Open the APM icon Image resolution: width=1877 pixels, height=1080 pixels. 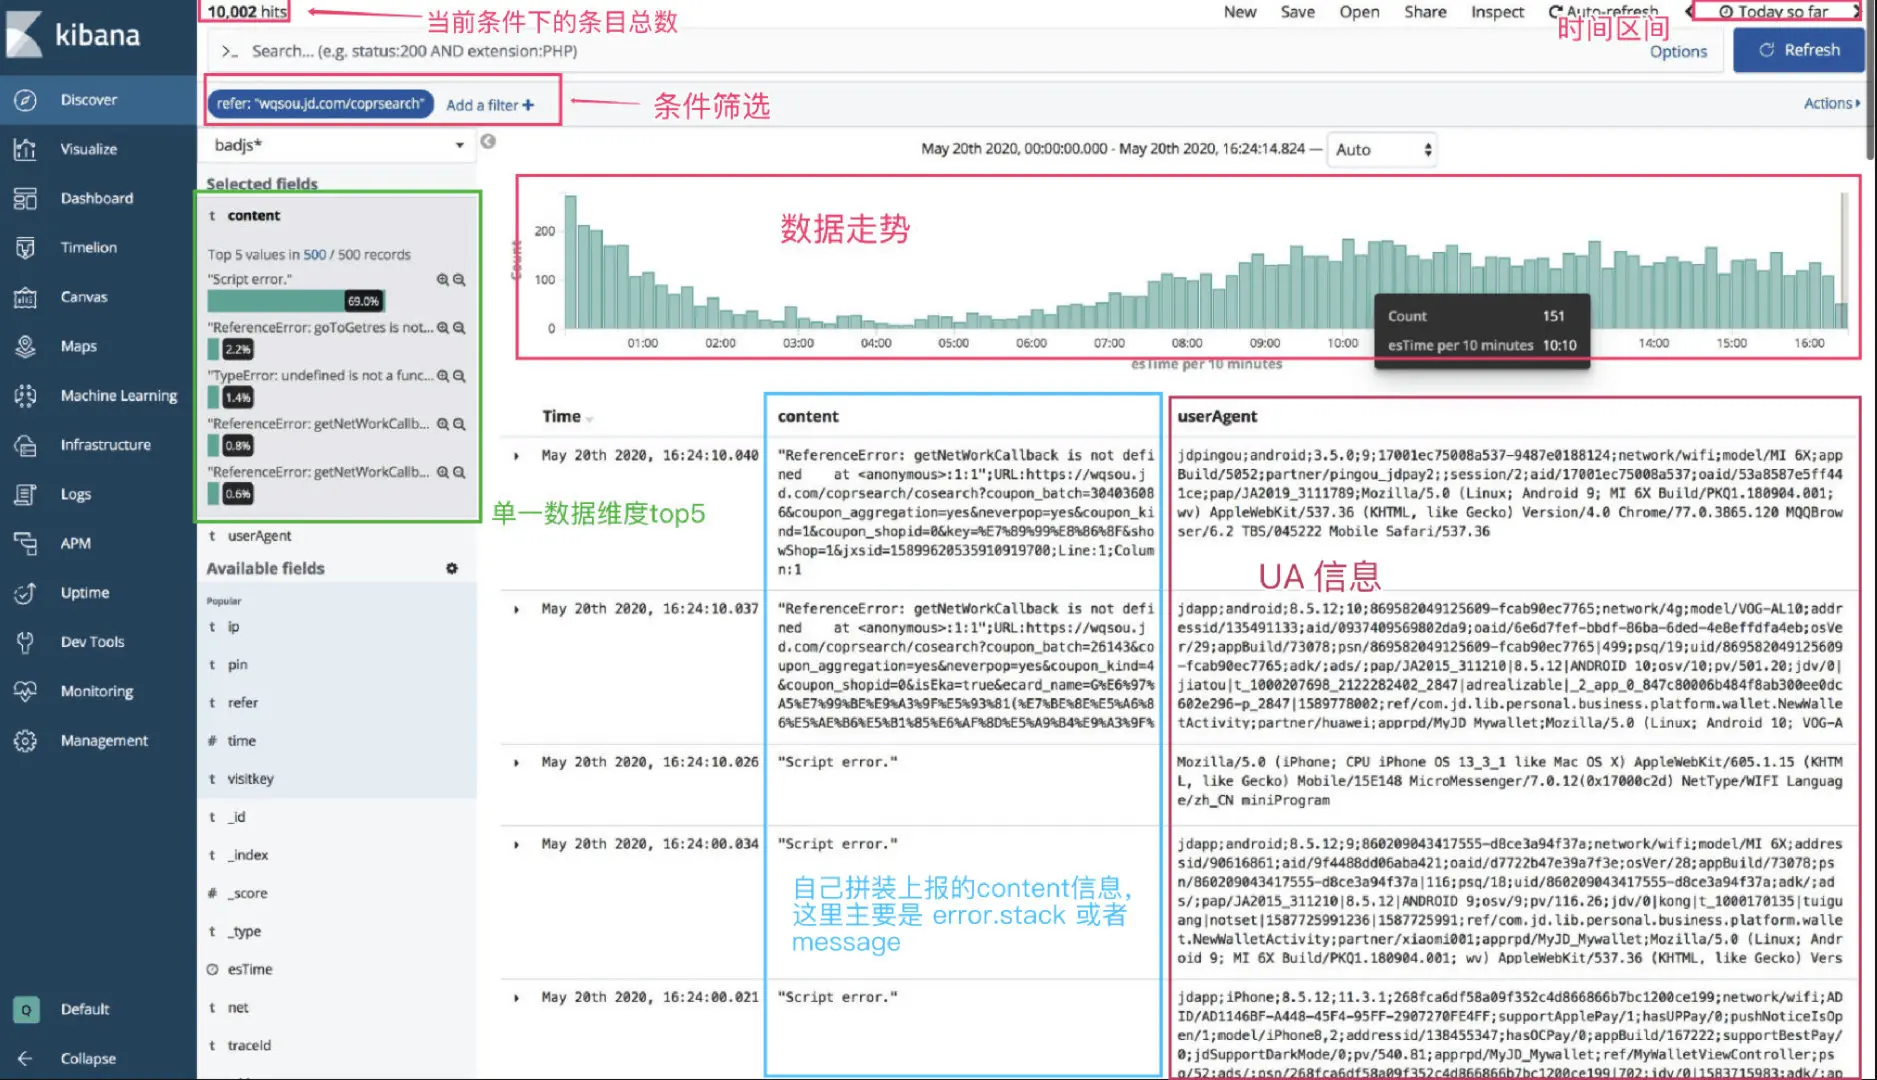coord(26,543)
